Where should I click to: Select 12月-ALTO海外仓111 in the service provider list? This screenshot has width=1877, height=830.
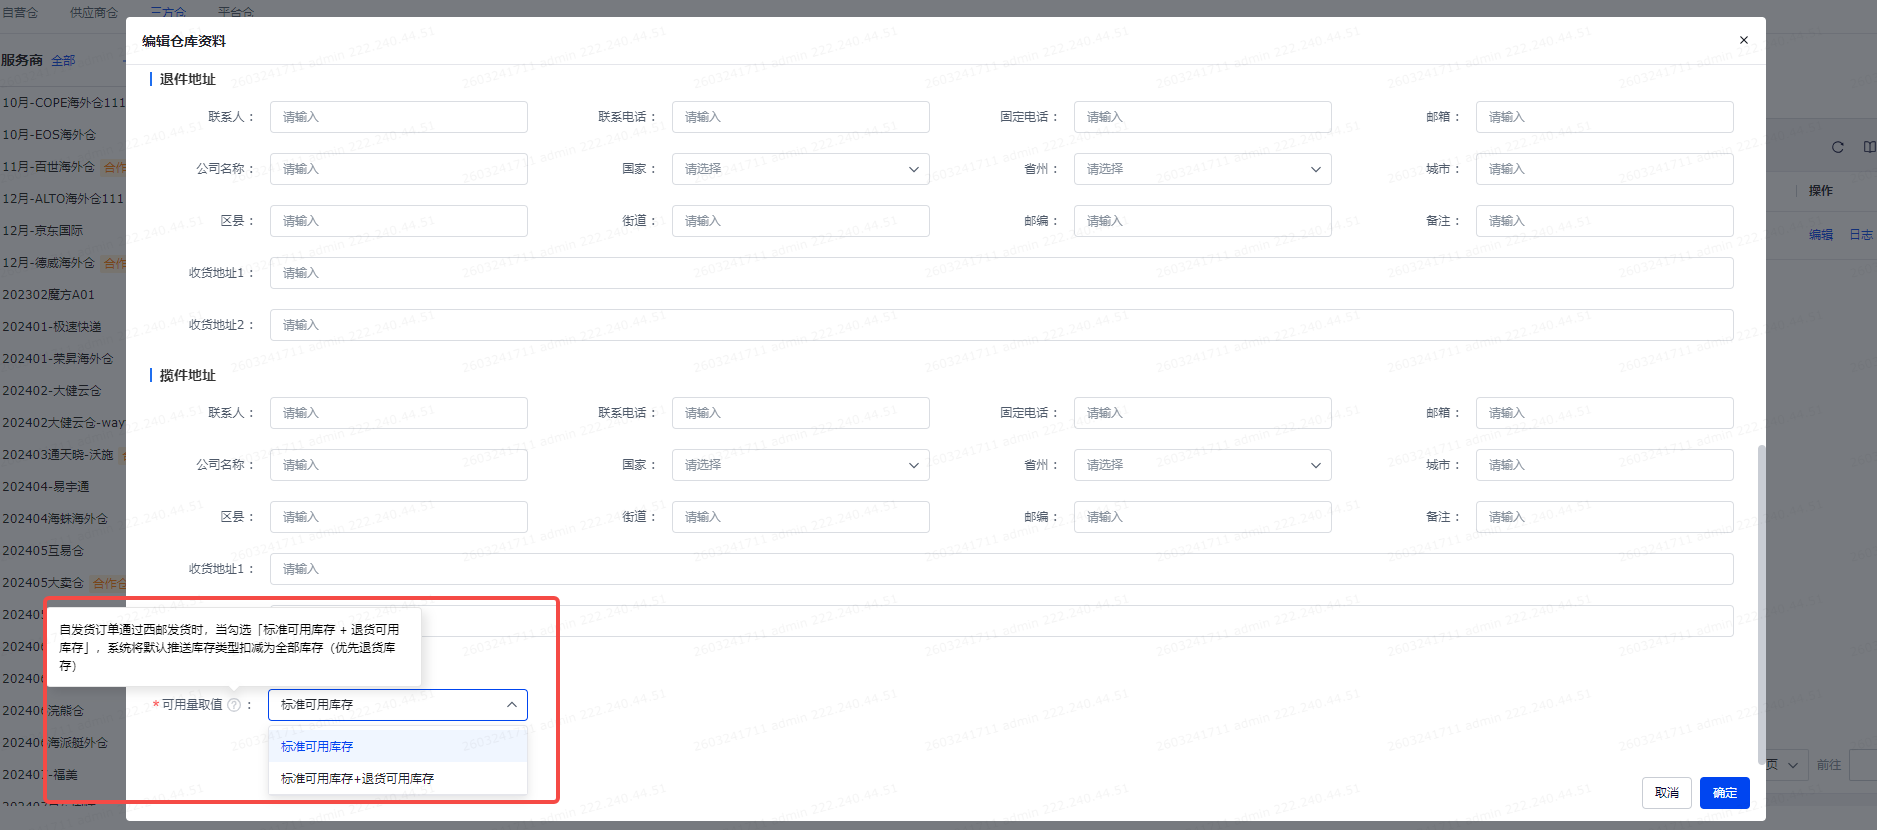(63, 199)
